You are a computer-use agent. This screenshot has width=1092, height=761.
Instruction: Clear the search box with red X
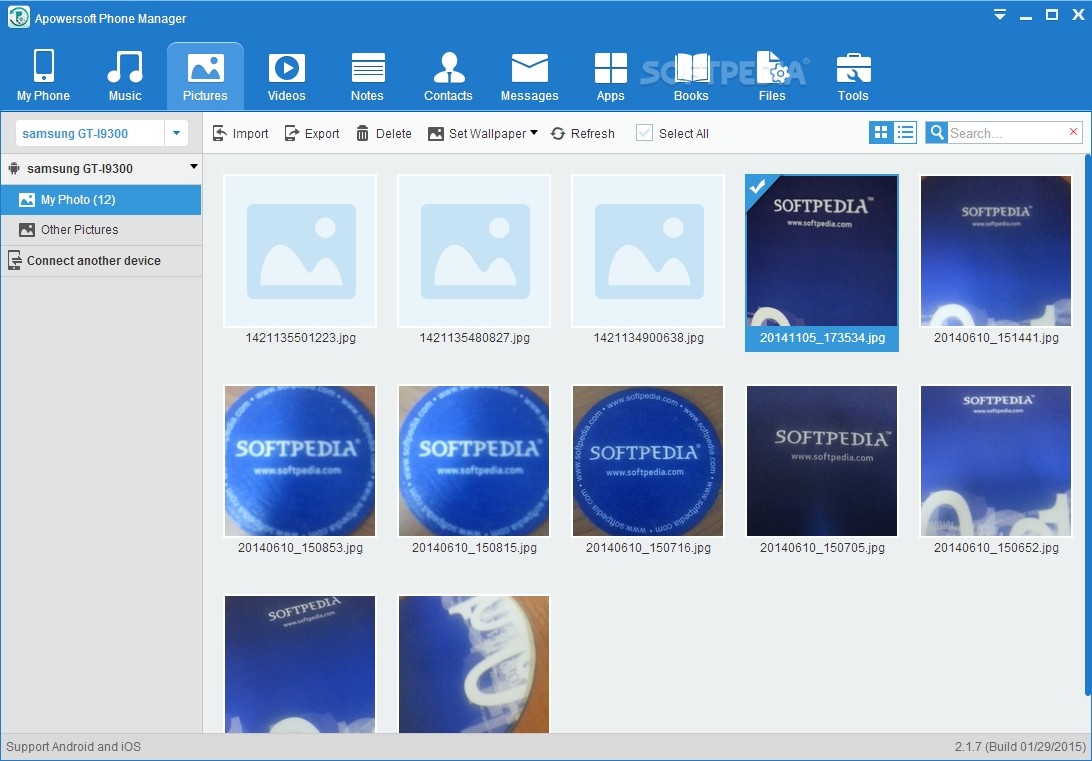(x=1073, y=132)
